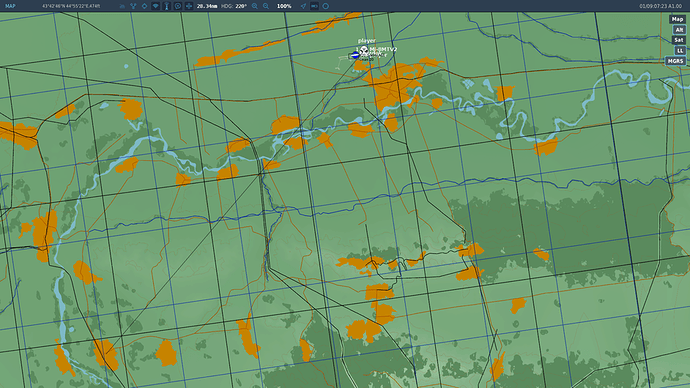
Task: Click the coordinates readout in top bar
Action: [x=71, y=6]
